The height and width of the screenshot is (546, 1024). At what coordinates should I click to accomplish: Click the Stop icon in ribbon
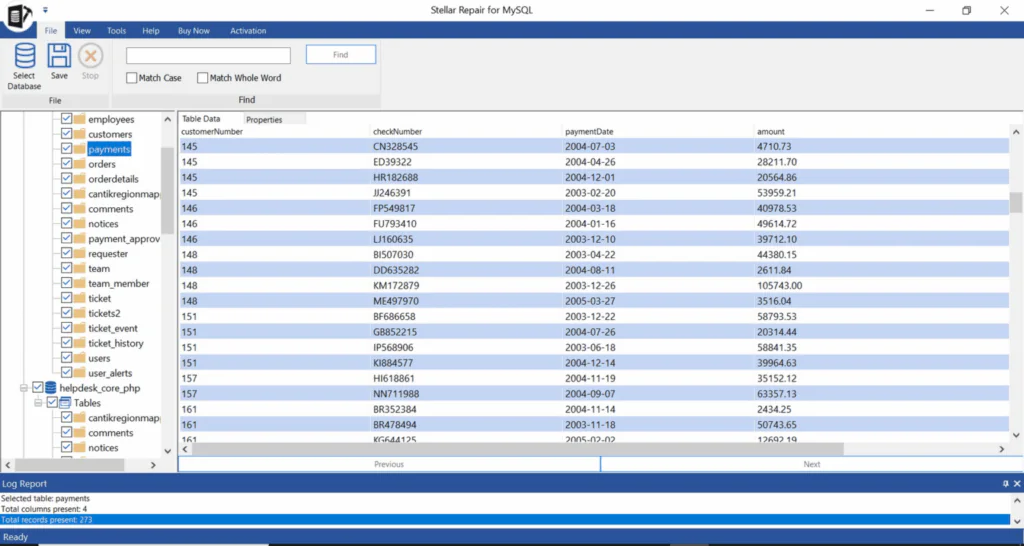90,56
